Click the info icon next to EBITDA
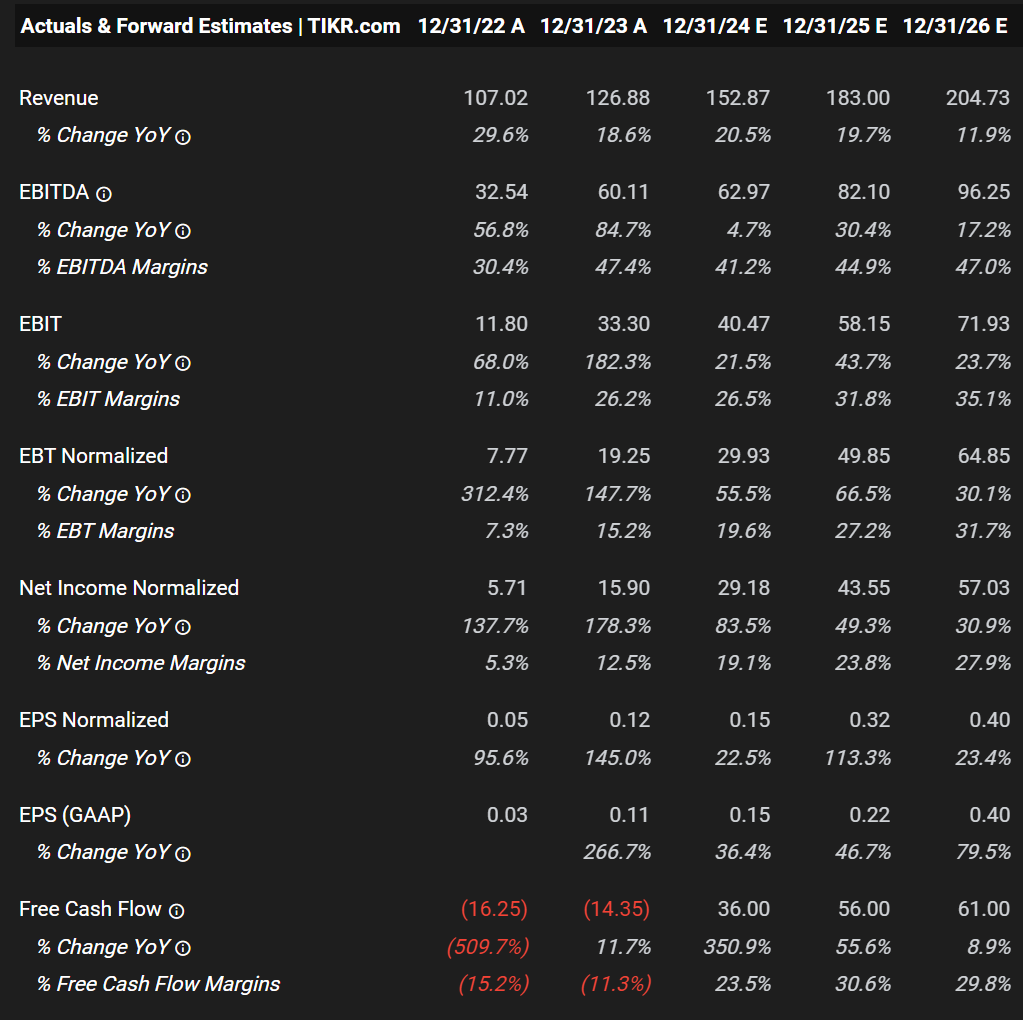This screenshot has height=1020, width=1023. (104, 194)
